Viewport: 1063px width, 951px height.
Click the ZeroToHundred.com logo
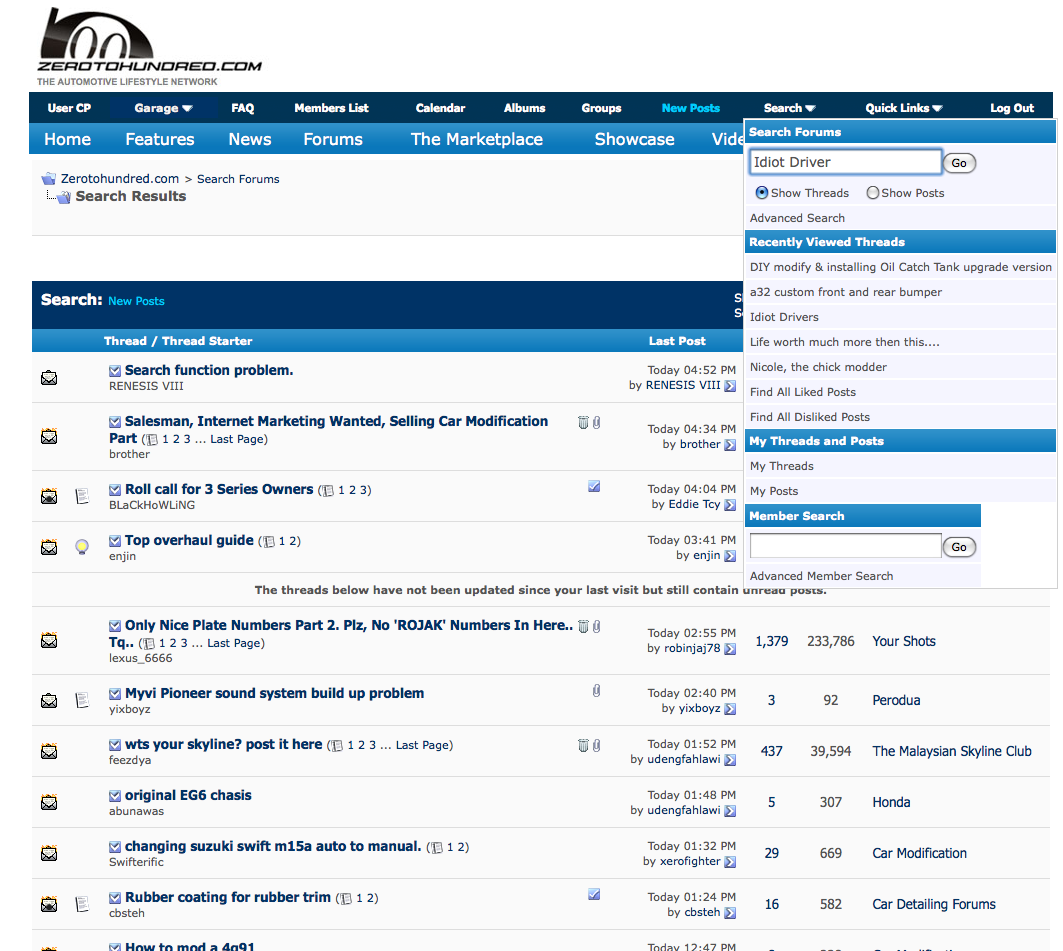[149, 45]
